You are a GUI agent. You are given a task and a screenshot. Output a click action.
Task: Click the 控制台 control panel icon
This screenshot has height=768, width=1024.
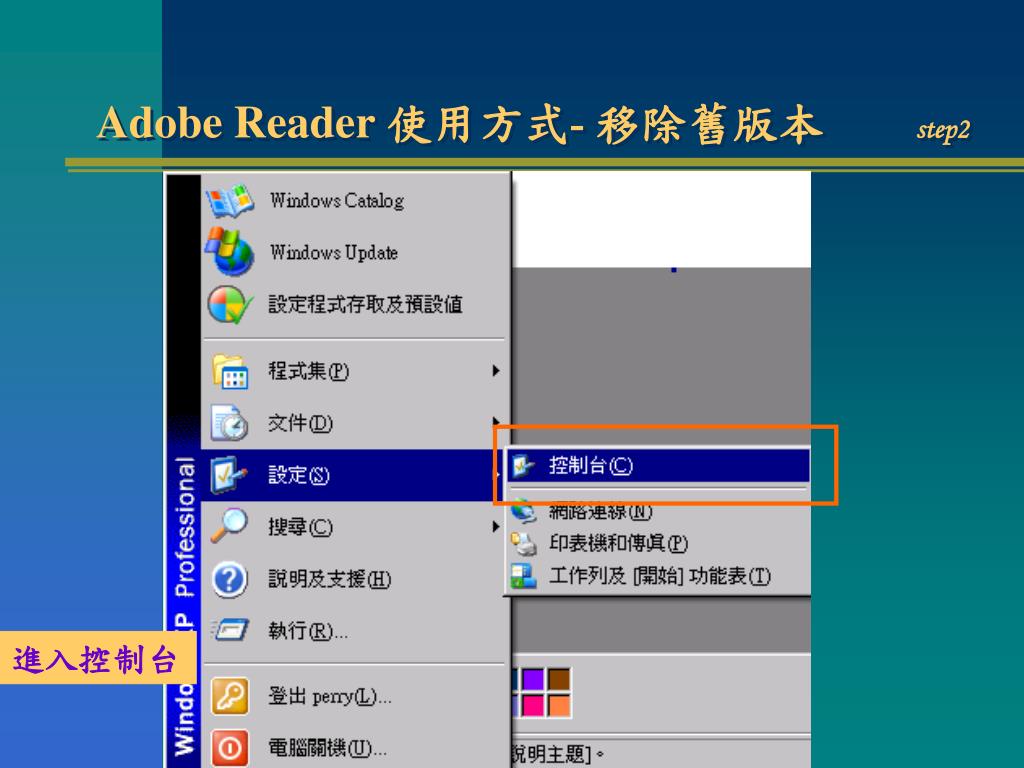(524, 466)
